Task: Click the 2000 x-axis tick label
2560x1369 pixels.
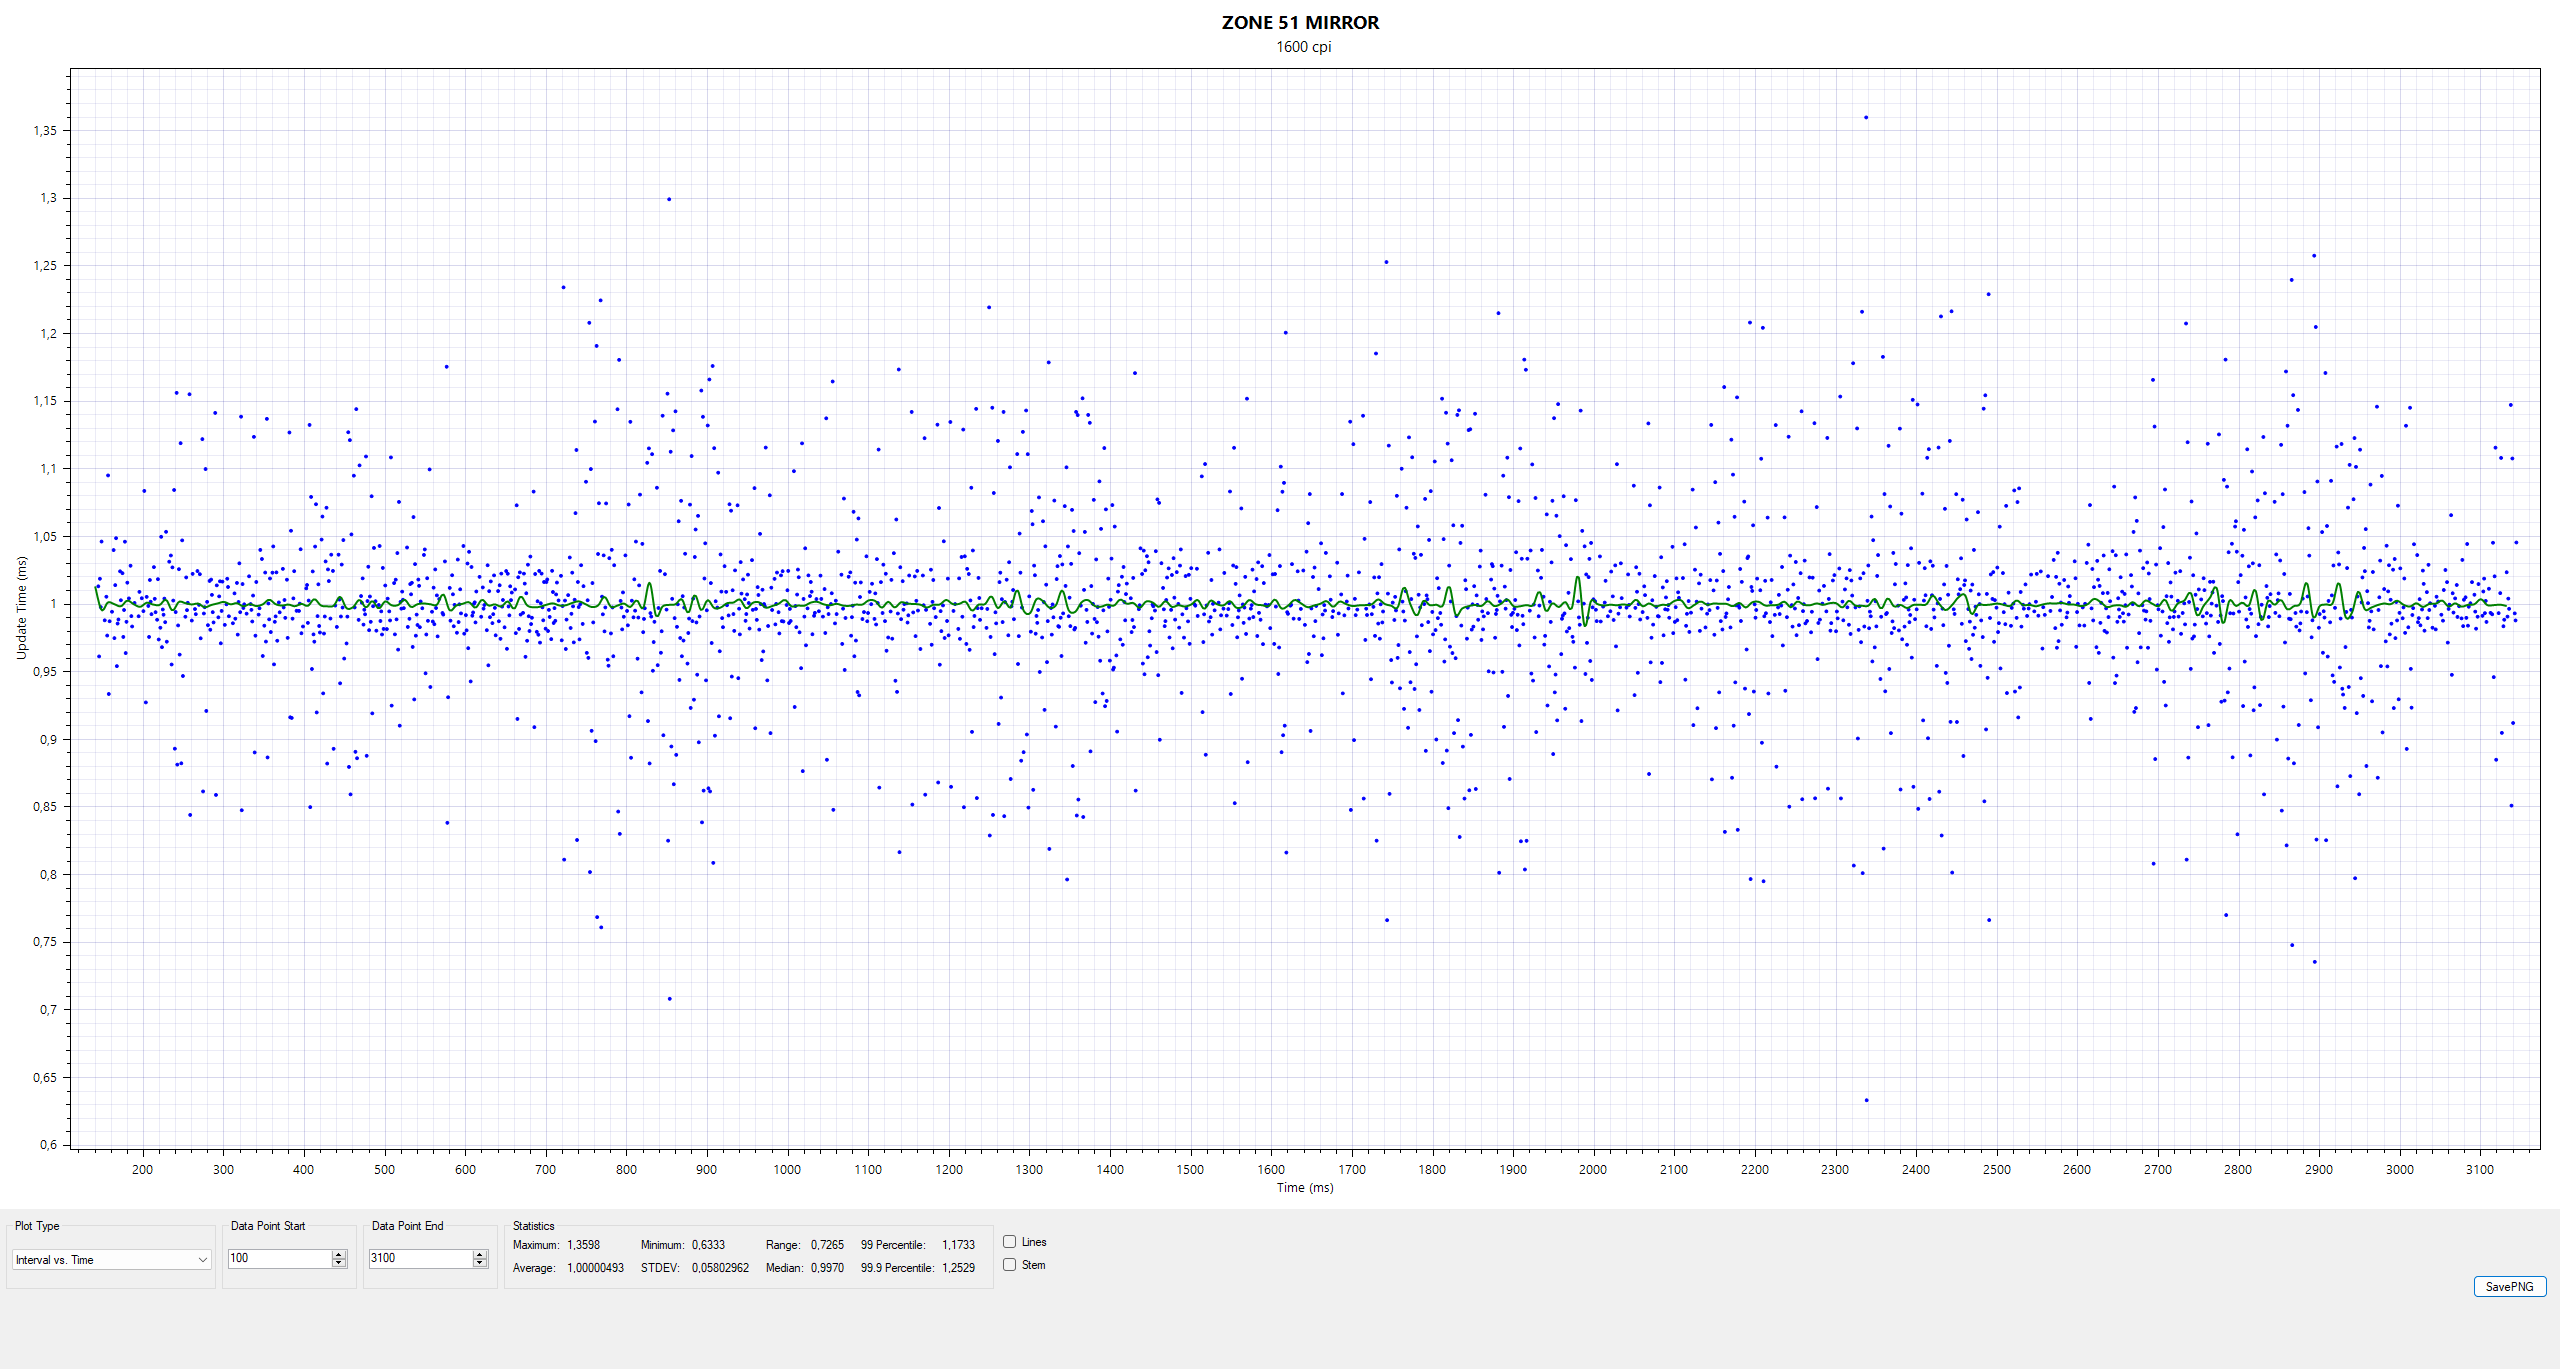Action: click(1593, 1170)
